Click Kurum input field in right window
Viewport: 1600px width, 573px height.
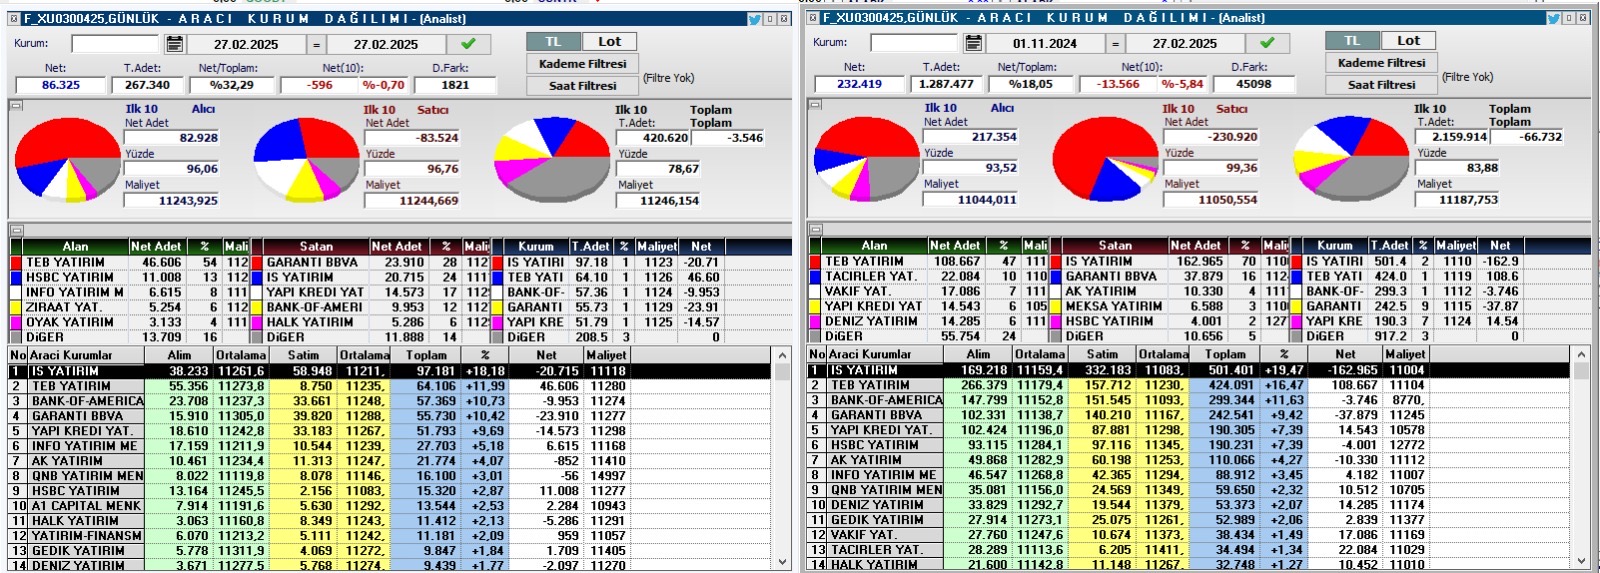[x=914, y=43]
